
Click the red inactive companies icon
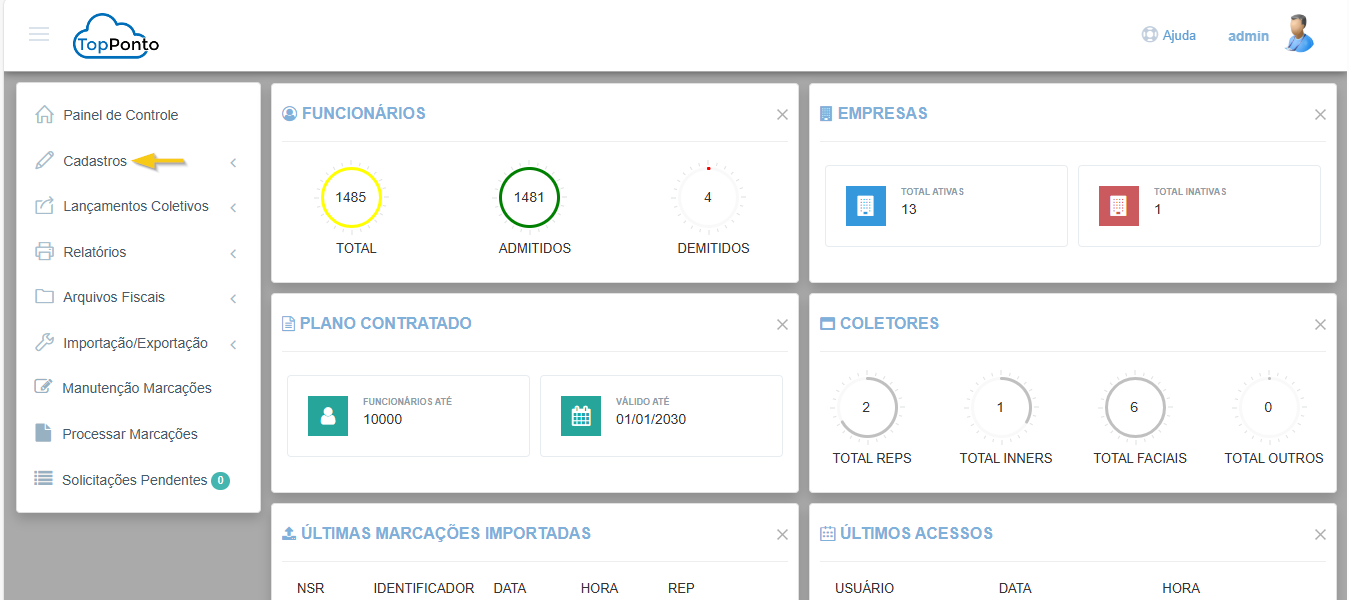(1118, 206)
